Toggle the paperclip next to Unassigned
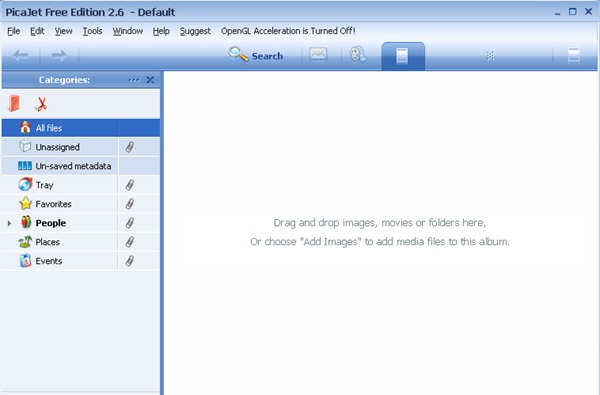This screenshot has height=395, width=600. coord(130,147)
